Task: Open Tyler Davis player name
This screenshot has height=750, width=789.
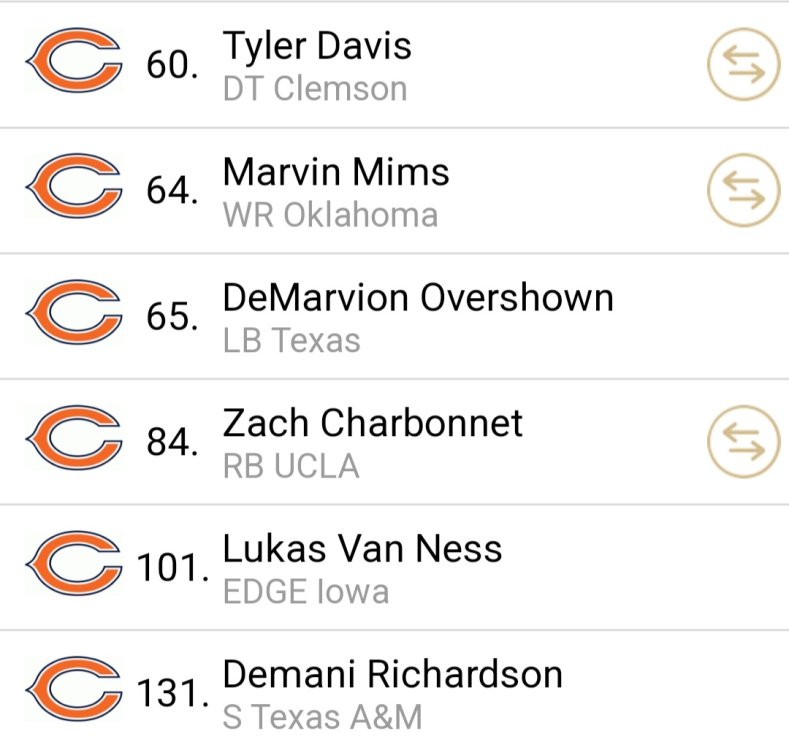Action: [317, 46]
